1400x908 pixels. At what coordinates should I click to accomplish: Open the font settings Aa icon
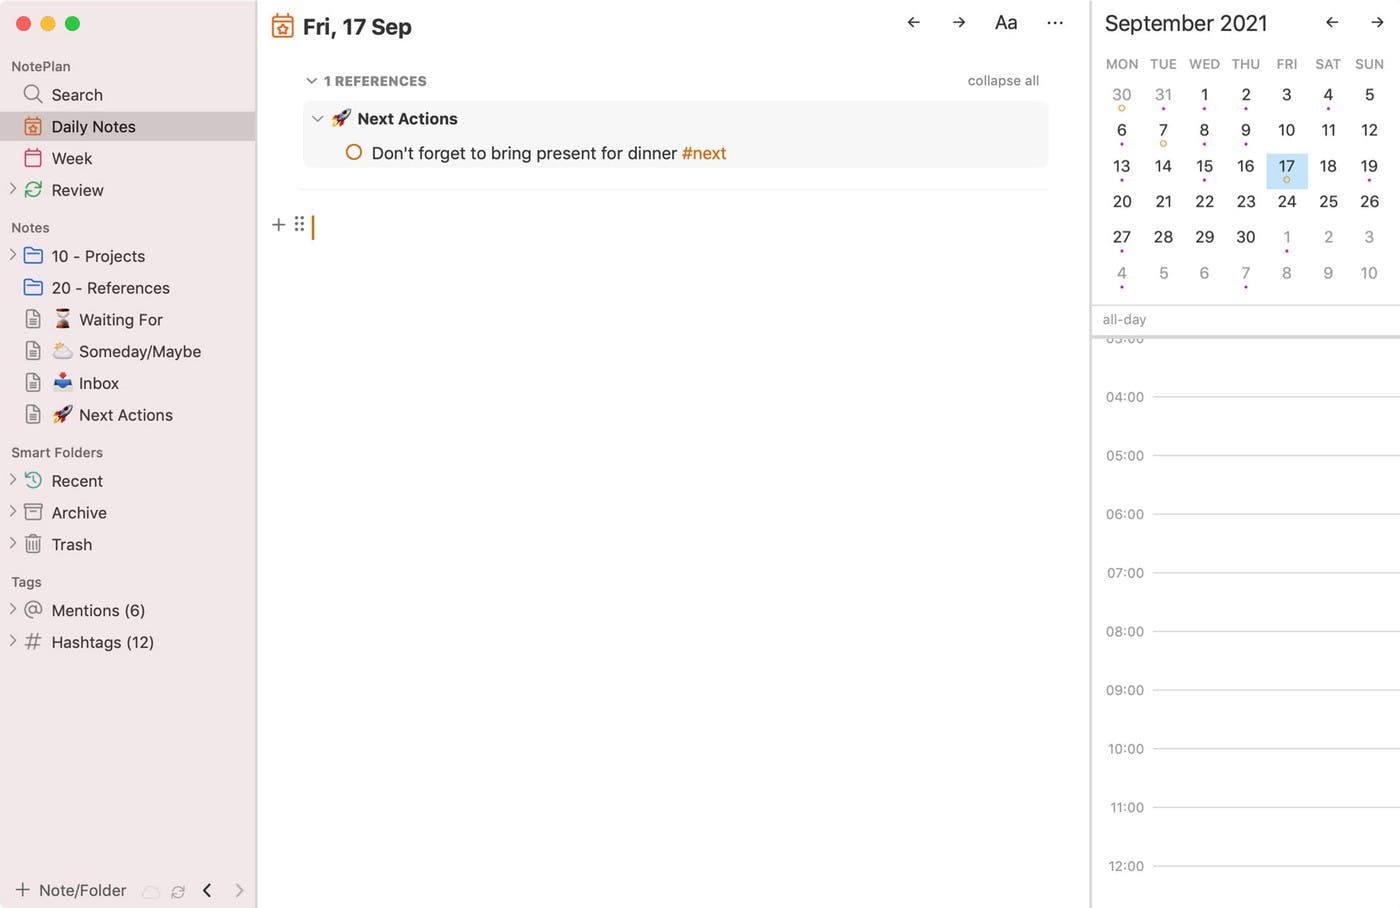pos(1006,23)
